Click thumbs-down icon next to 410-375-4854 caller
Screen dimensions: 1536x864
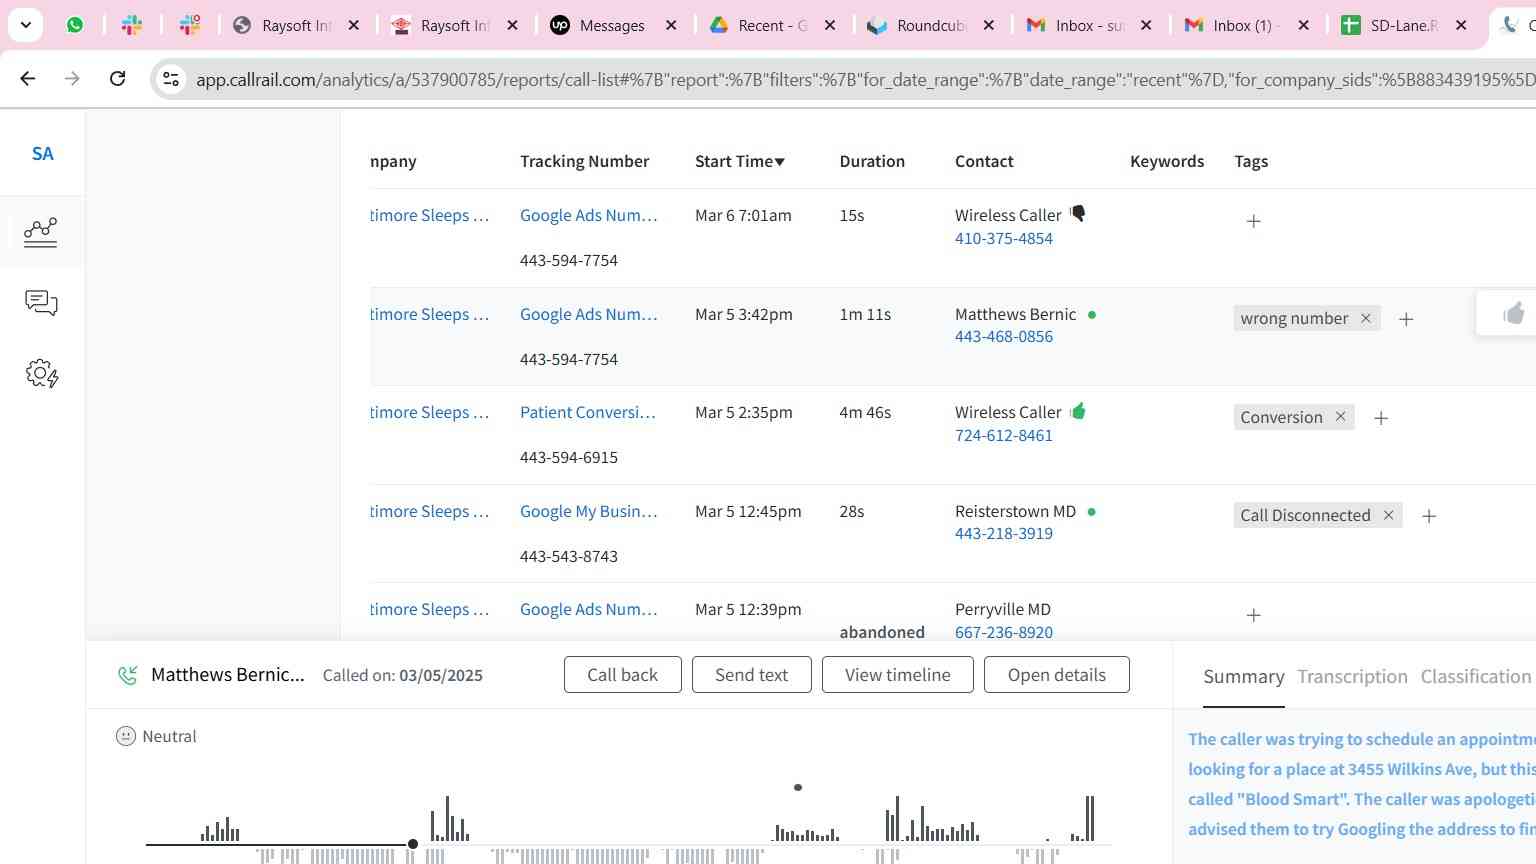point(1078,213)
